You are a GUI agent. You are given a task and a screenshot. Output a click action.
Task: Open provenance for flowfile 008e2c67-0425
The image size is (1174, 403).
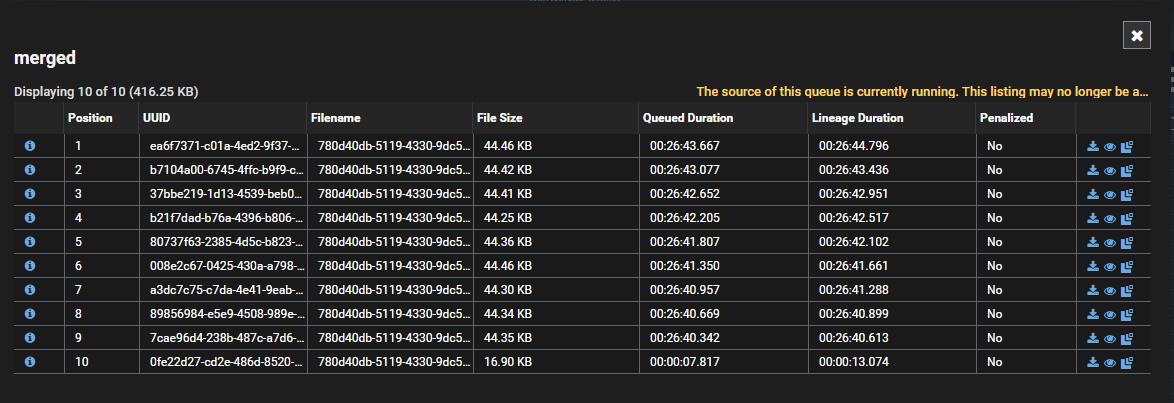coord(1127,267)
